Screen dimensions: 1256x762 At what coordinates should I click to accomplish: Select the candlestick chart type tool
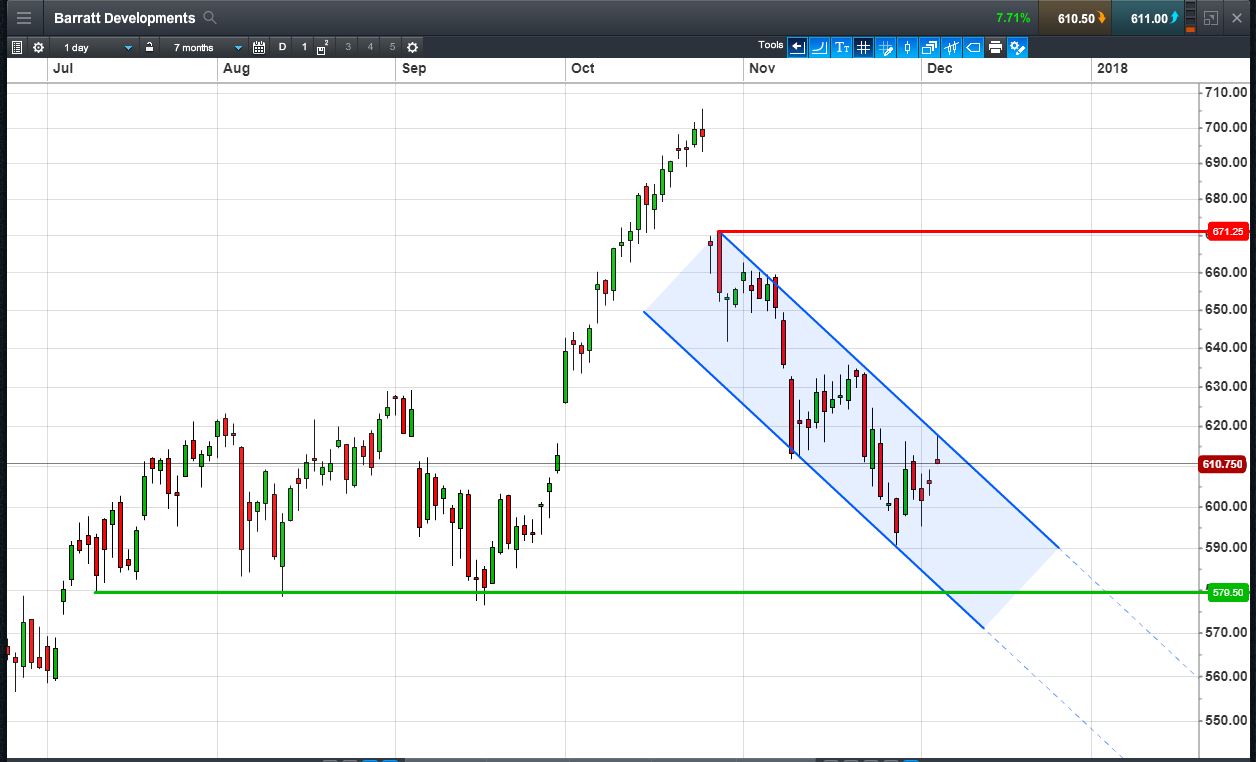point(907,47)
